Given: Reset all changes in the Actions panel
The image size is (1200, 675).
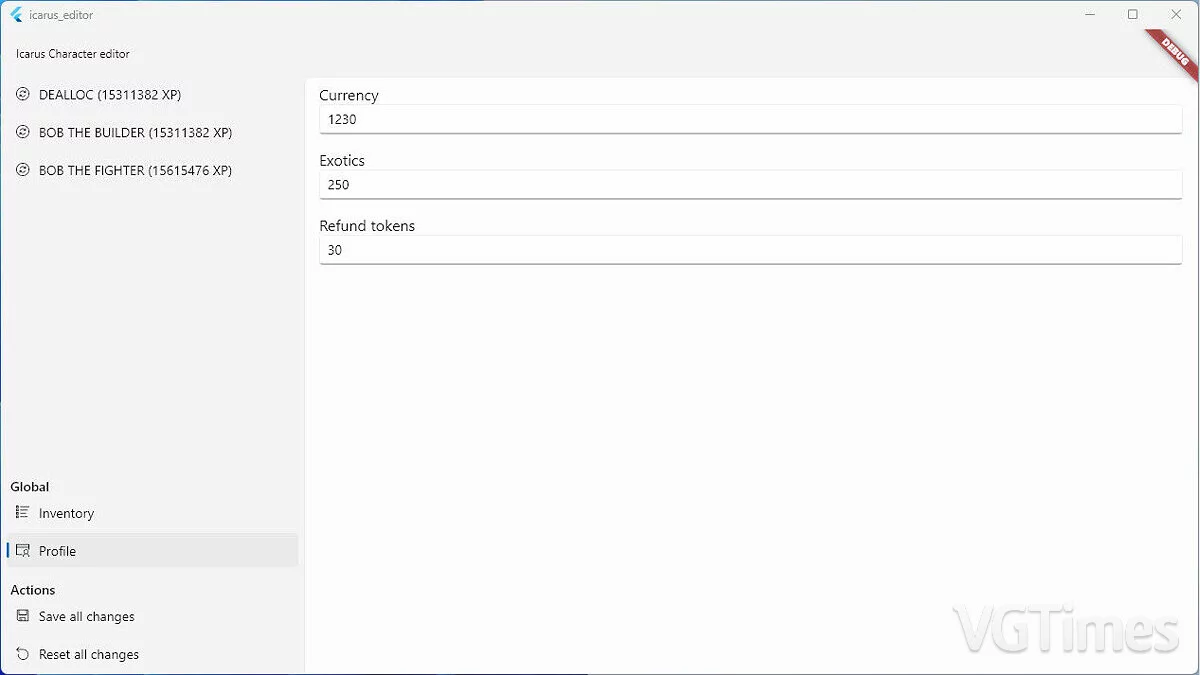Looking at the screenshot, I should coord(89,654).
